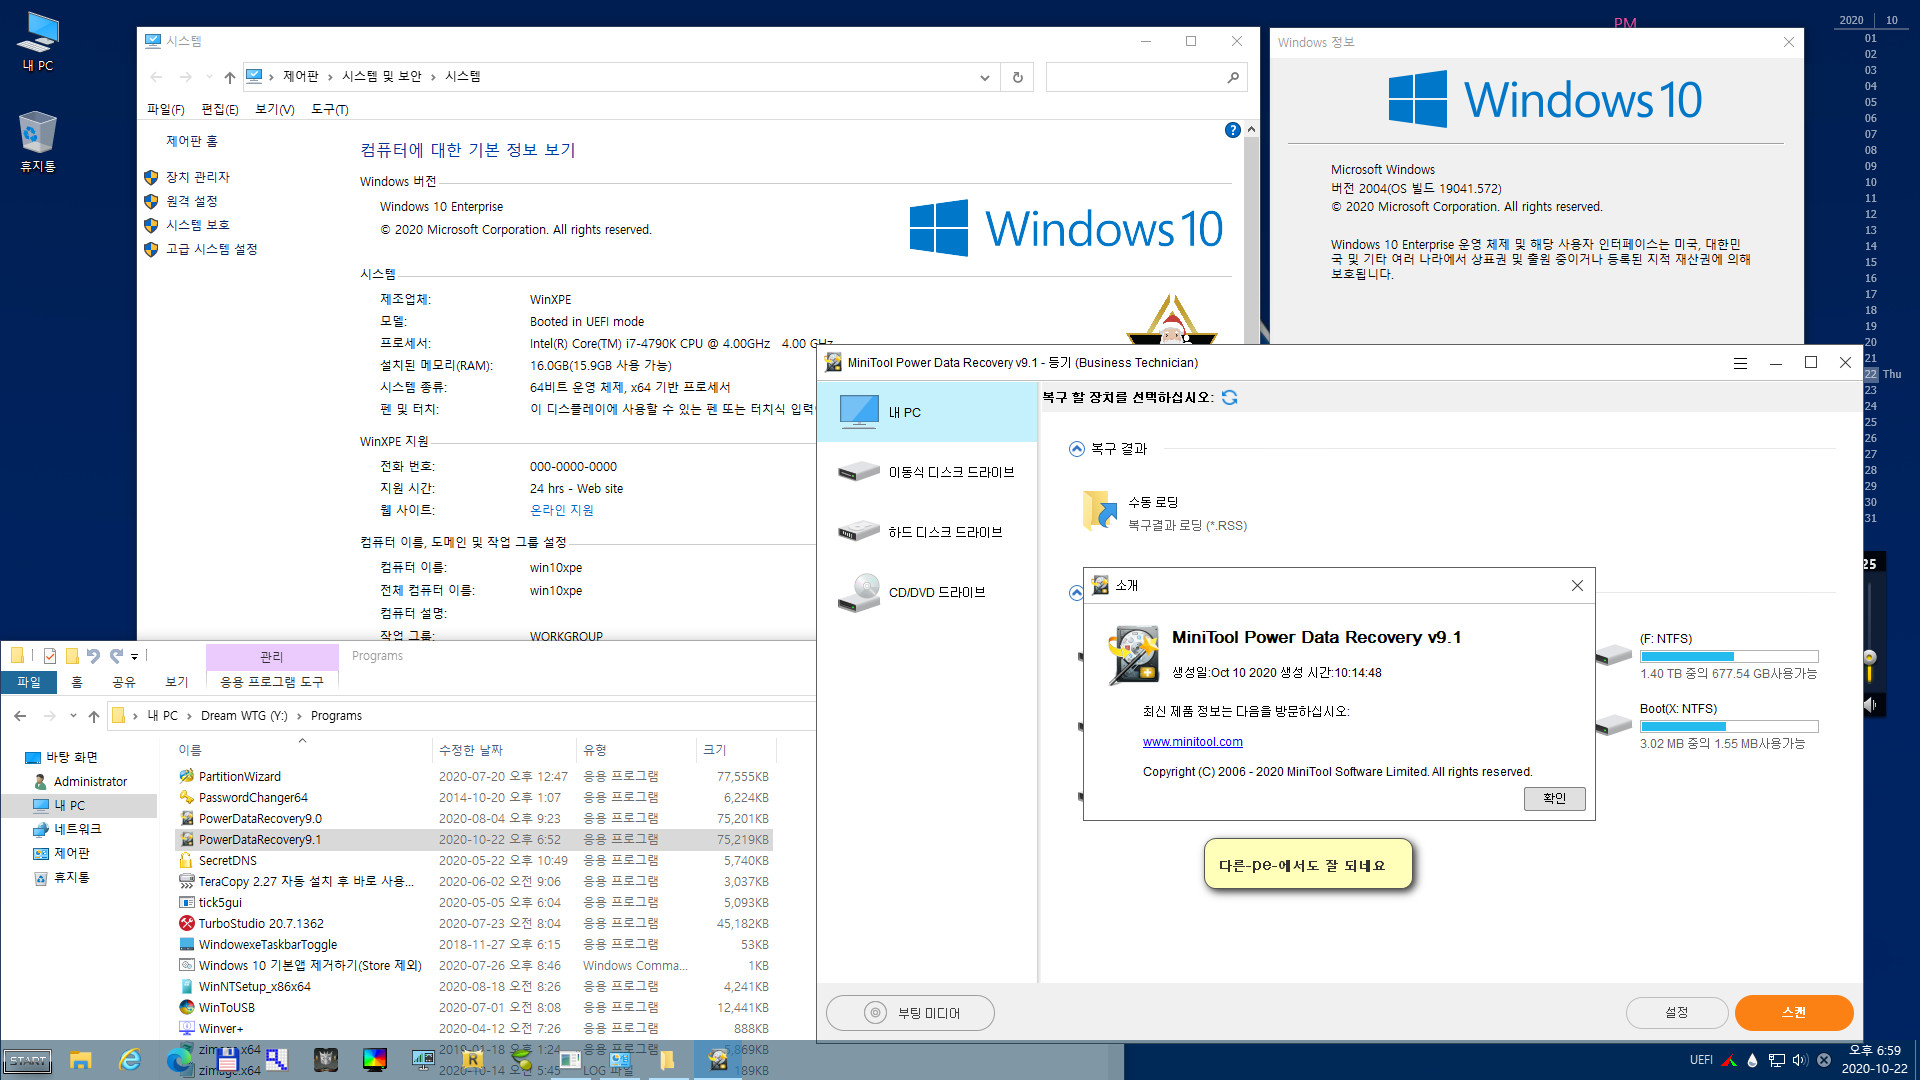Open File Explorer taskbar icon
This screenshot has height=1080, width=1920.
pyautogui.click(x=81, y=1060)
